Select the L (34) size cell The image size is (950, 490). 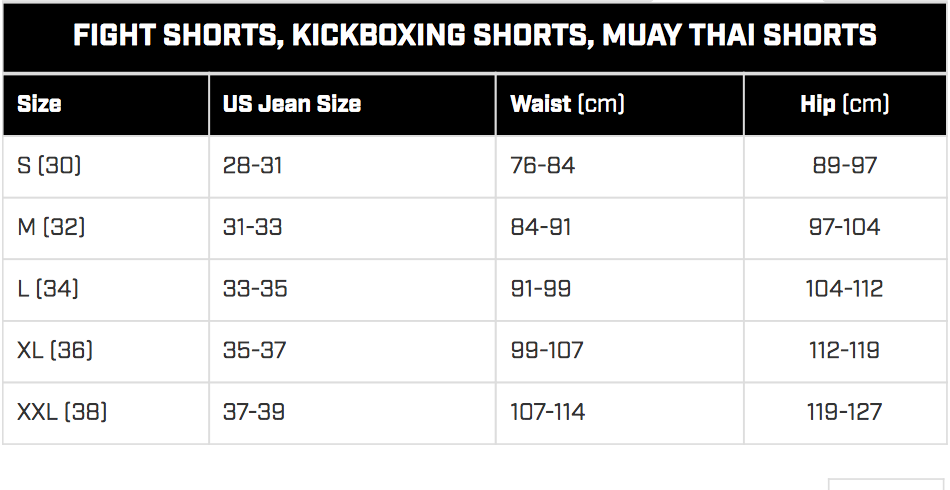click(x=106, y=290)
